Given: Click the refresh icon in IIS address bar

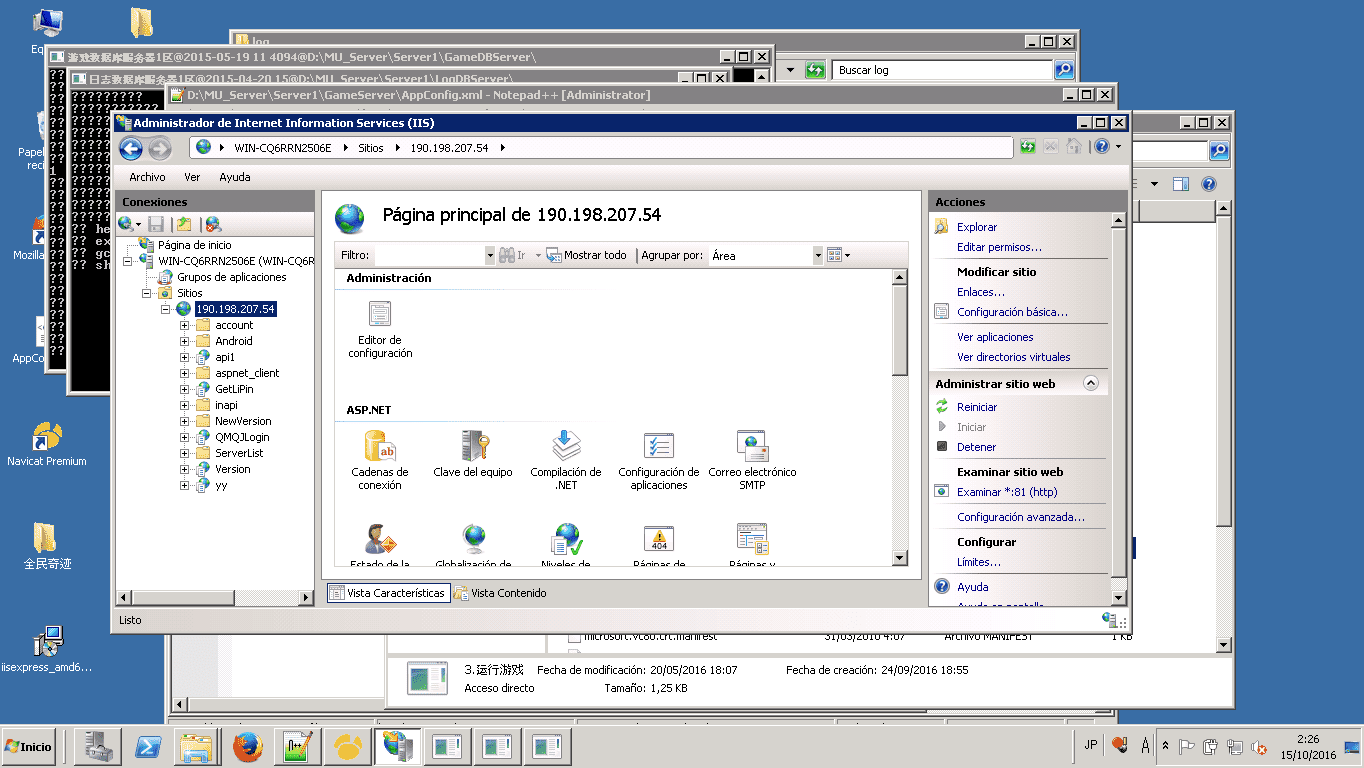Looking at the screenshot, I should (1028, 147).
